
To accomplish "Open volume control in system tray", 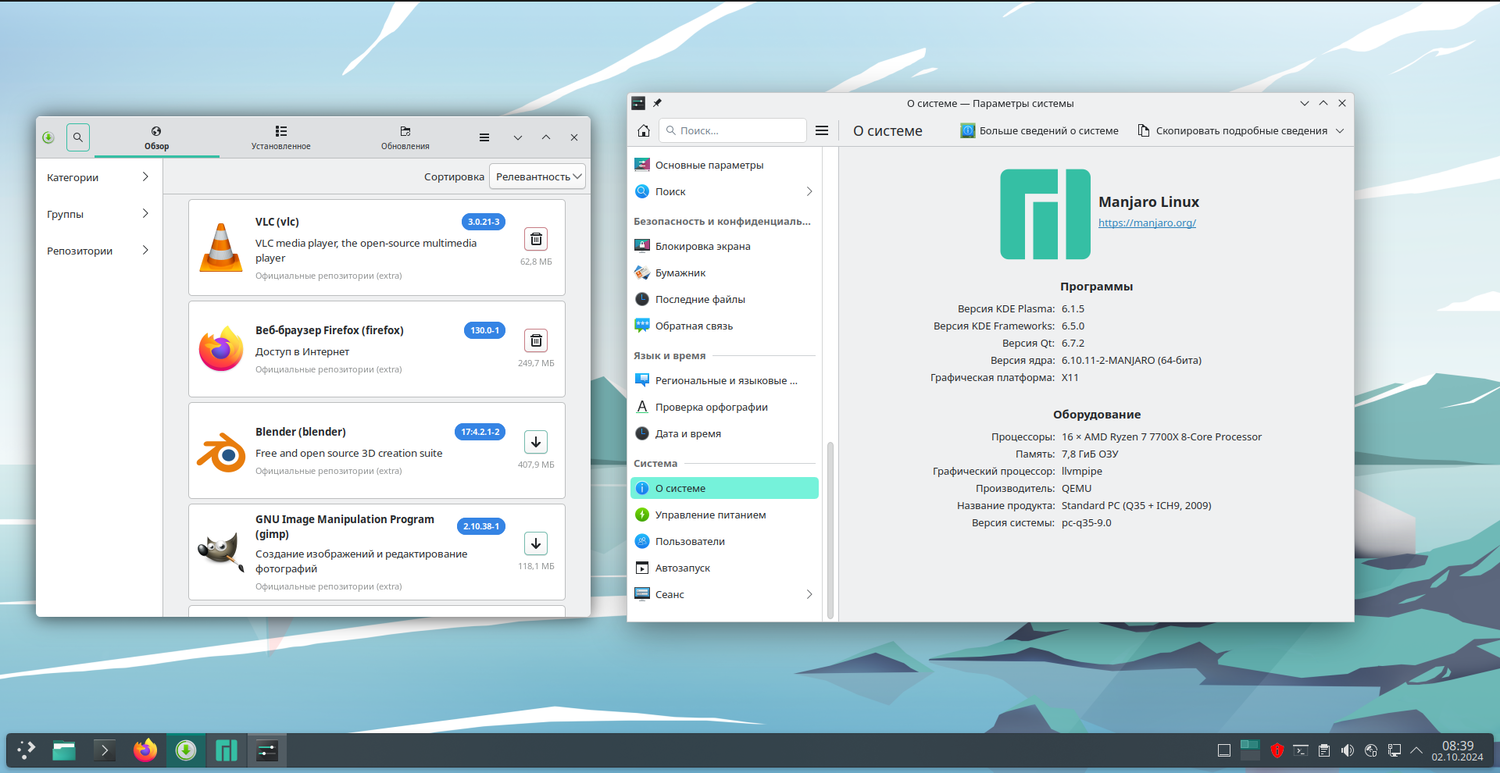I will coord(1347,750).
